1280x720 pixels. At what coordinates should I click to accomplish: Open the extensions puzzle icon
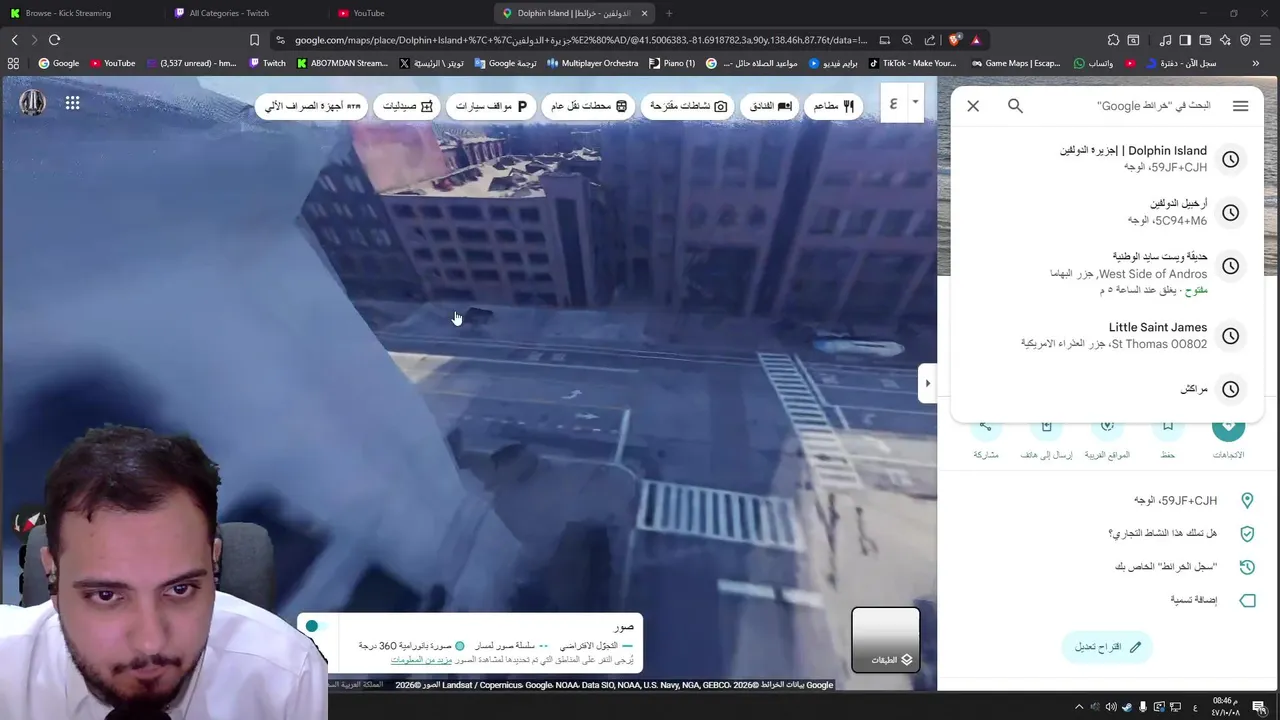click(1113, 40)
